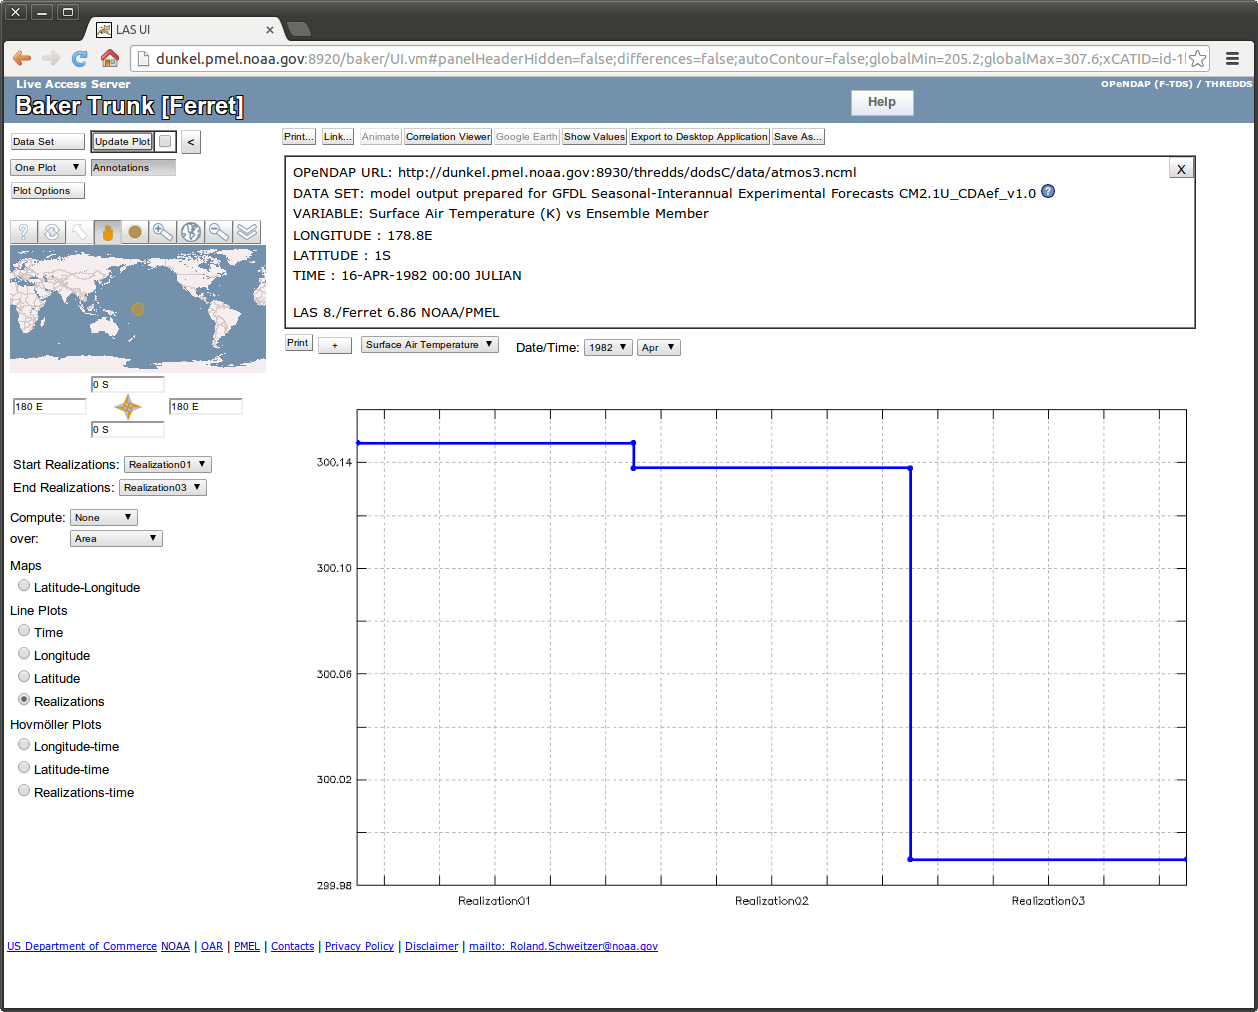Click page icon in address bar

[143, 59]
